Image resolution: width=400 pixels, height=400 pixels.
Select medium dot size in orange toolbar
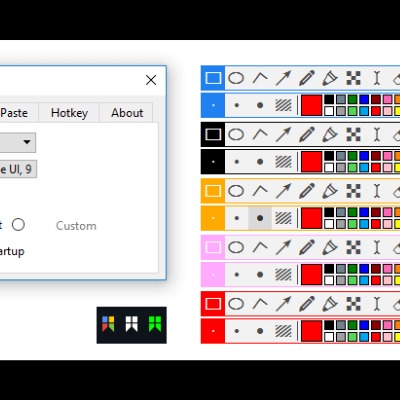click(x=260, y=218)
